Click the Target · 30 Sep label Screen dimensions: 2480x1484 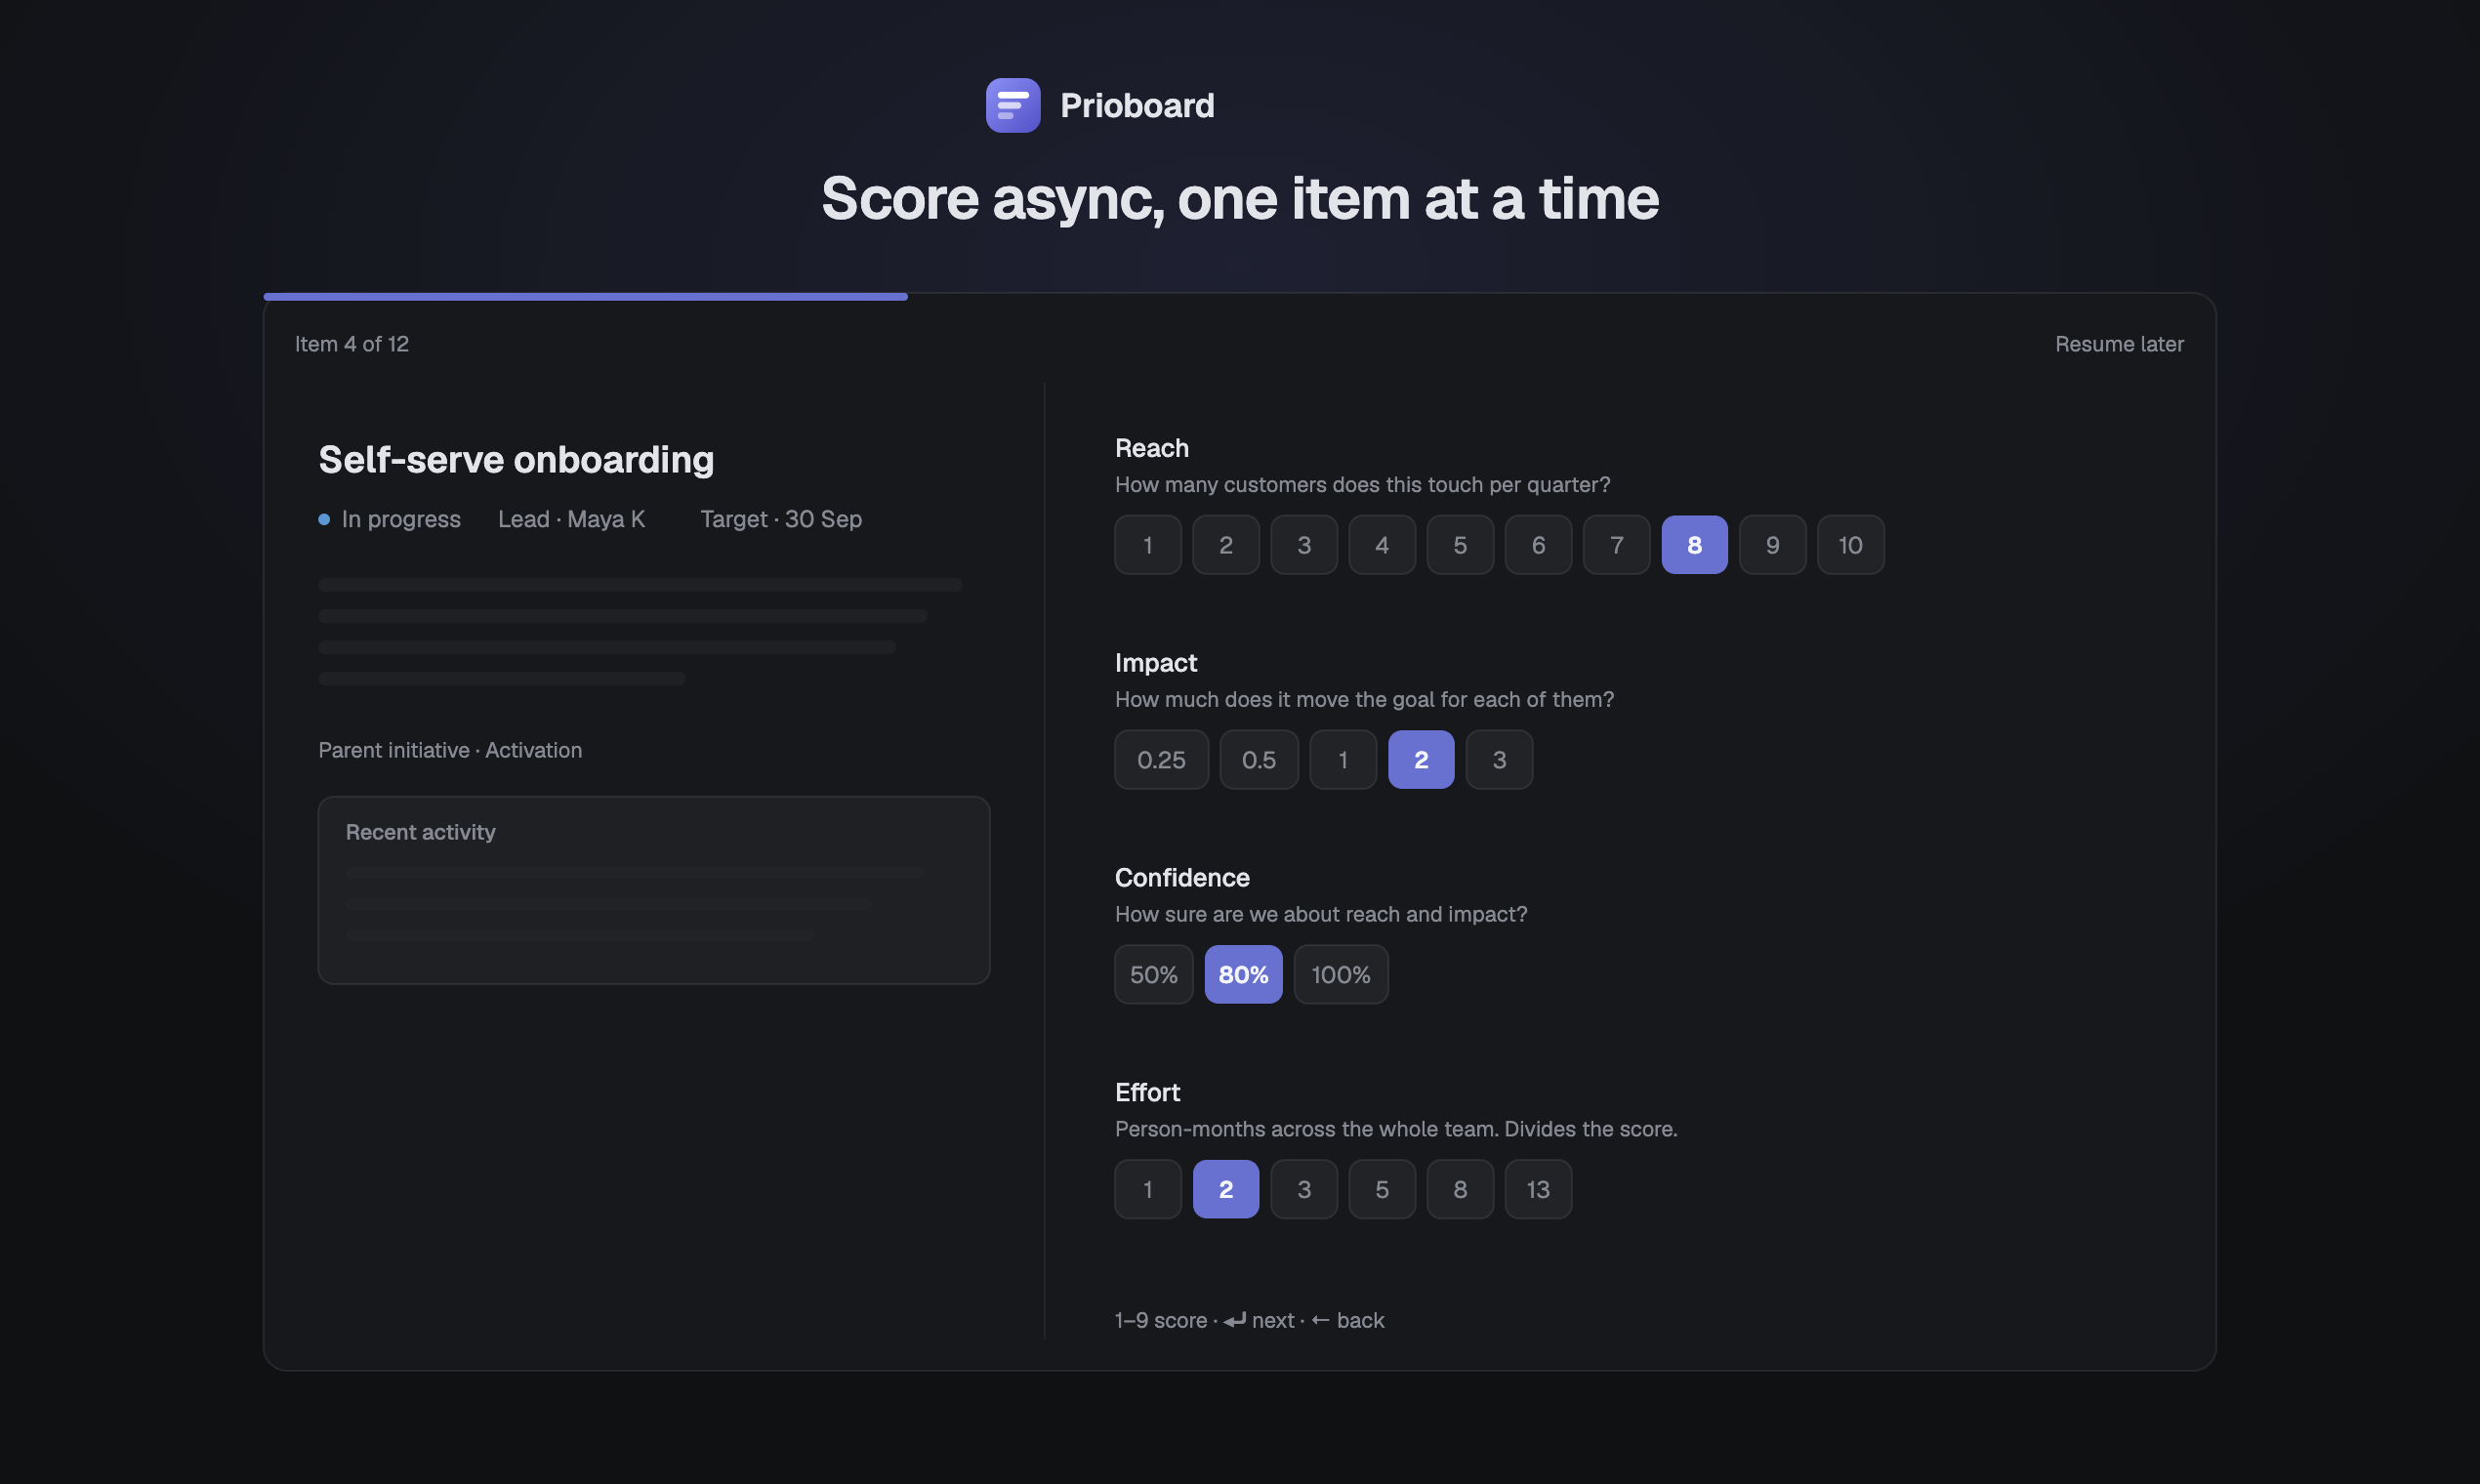pos(781,520)
